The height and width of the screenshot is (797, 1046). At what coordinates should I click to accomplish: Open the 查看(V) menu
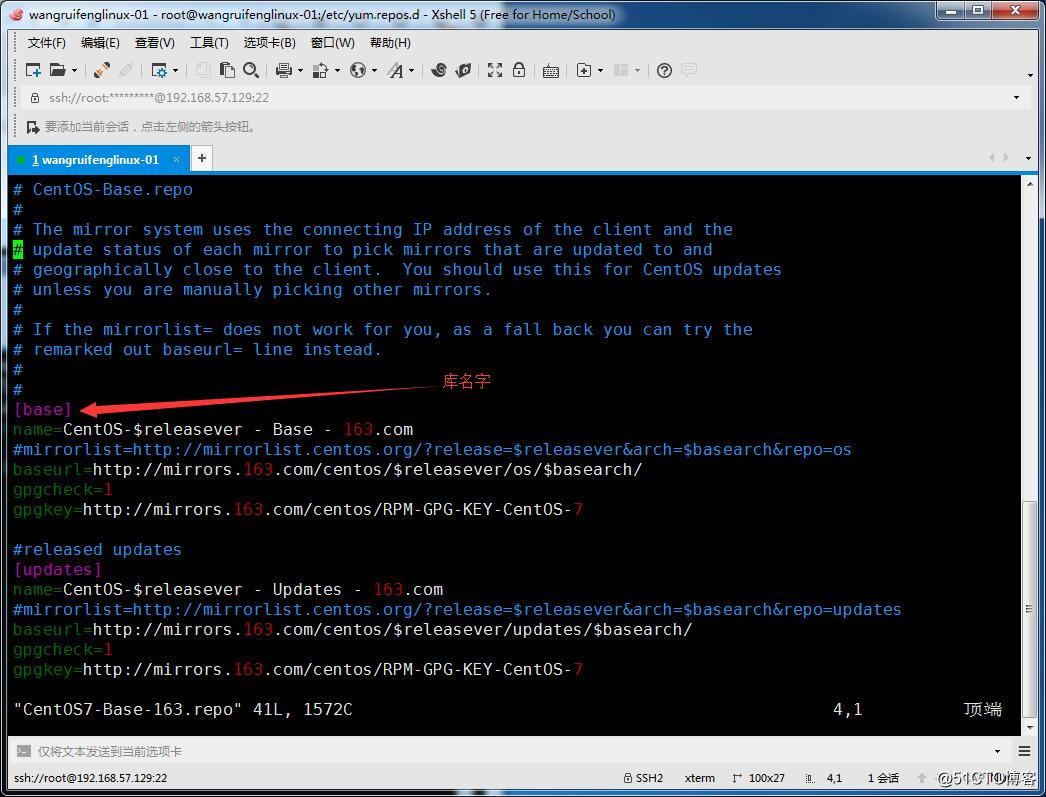[155, 43]
